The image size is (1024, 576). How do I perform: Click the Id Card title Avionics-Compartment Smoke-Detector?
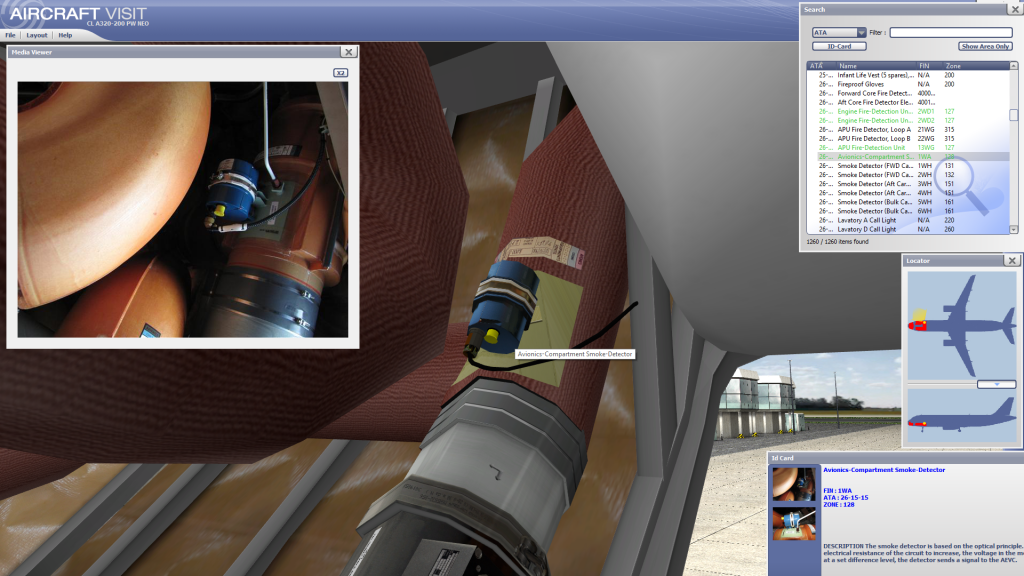pyautogui.click(x=884, y=470)
